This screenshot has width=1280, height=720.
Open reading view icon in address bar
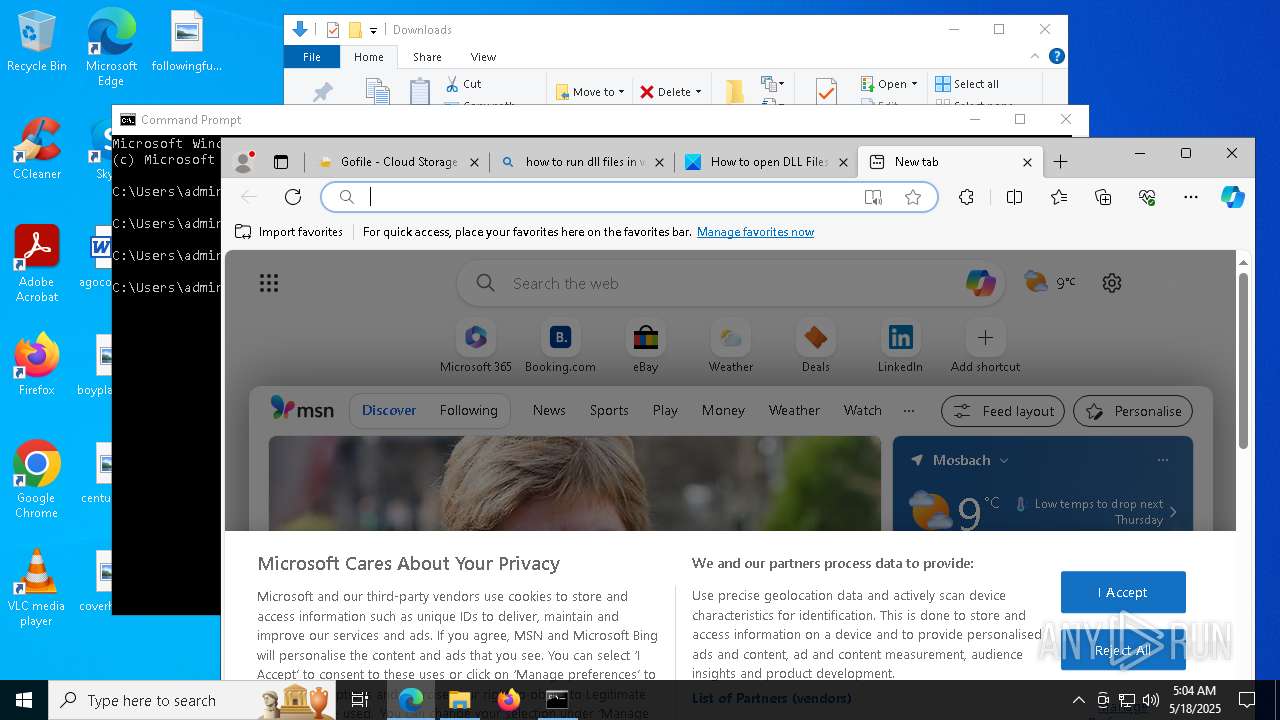pyautogui.click(x=873, y=197)
